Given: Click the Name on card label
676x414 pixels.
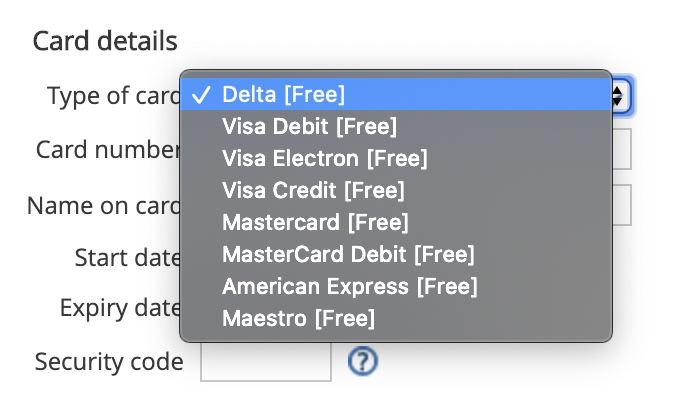Looking at the screenshot, I should point(103,205).
